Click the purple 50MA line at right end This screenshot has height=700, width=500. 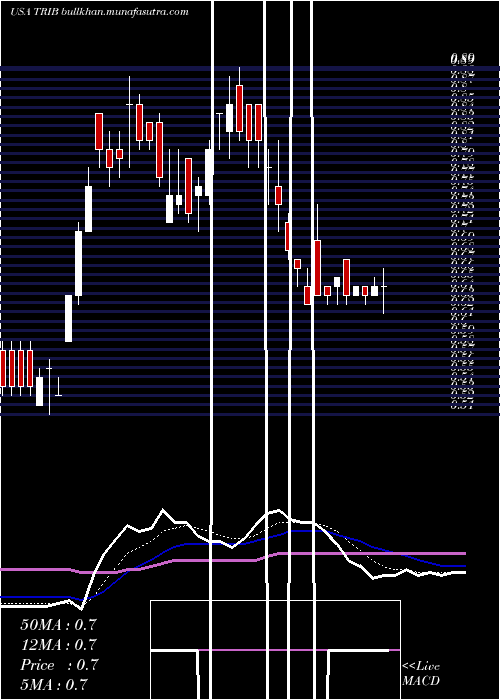462,554
